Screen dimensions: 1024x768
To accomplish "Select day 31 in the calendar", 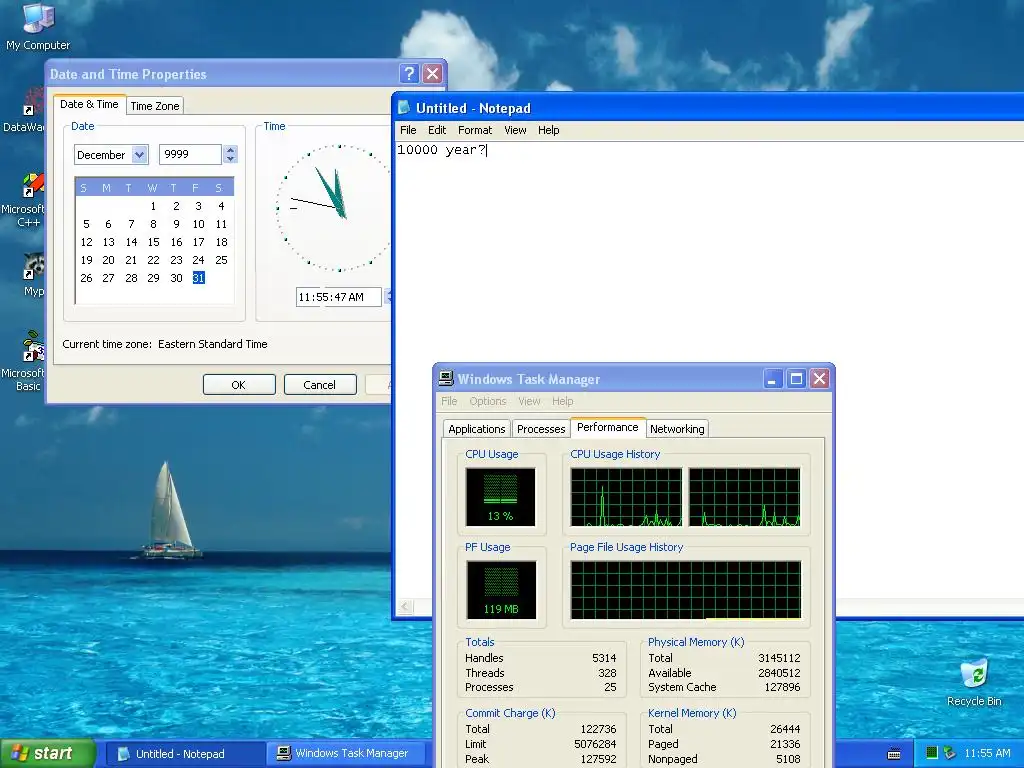I will 199,278.
